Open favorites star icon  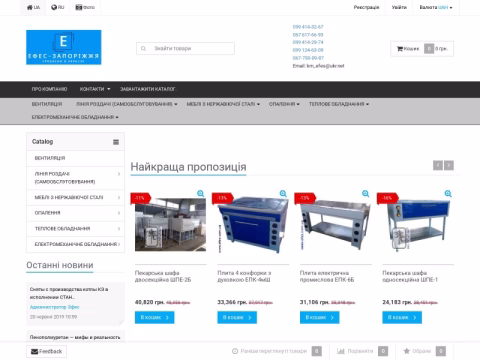coord(407,351)
